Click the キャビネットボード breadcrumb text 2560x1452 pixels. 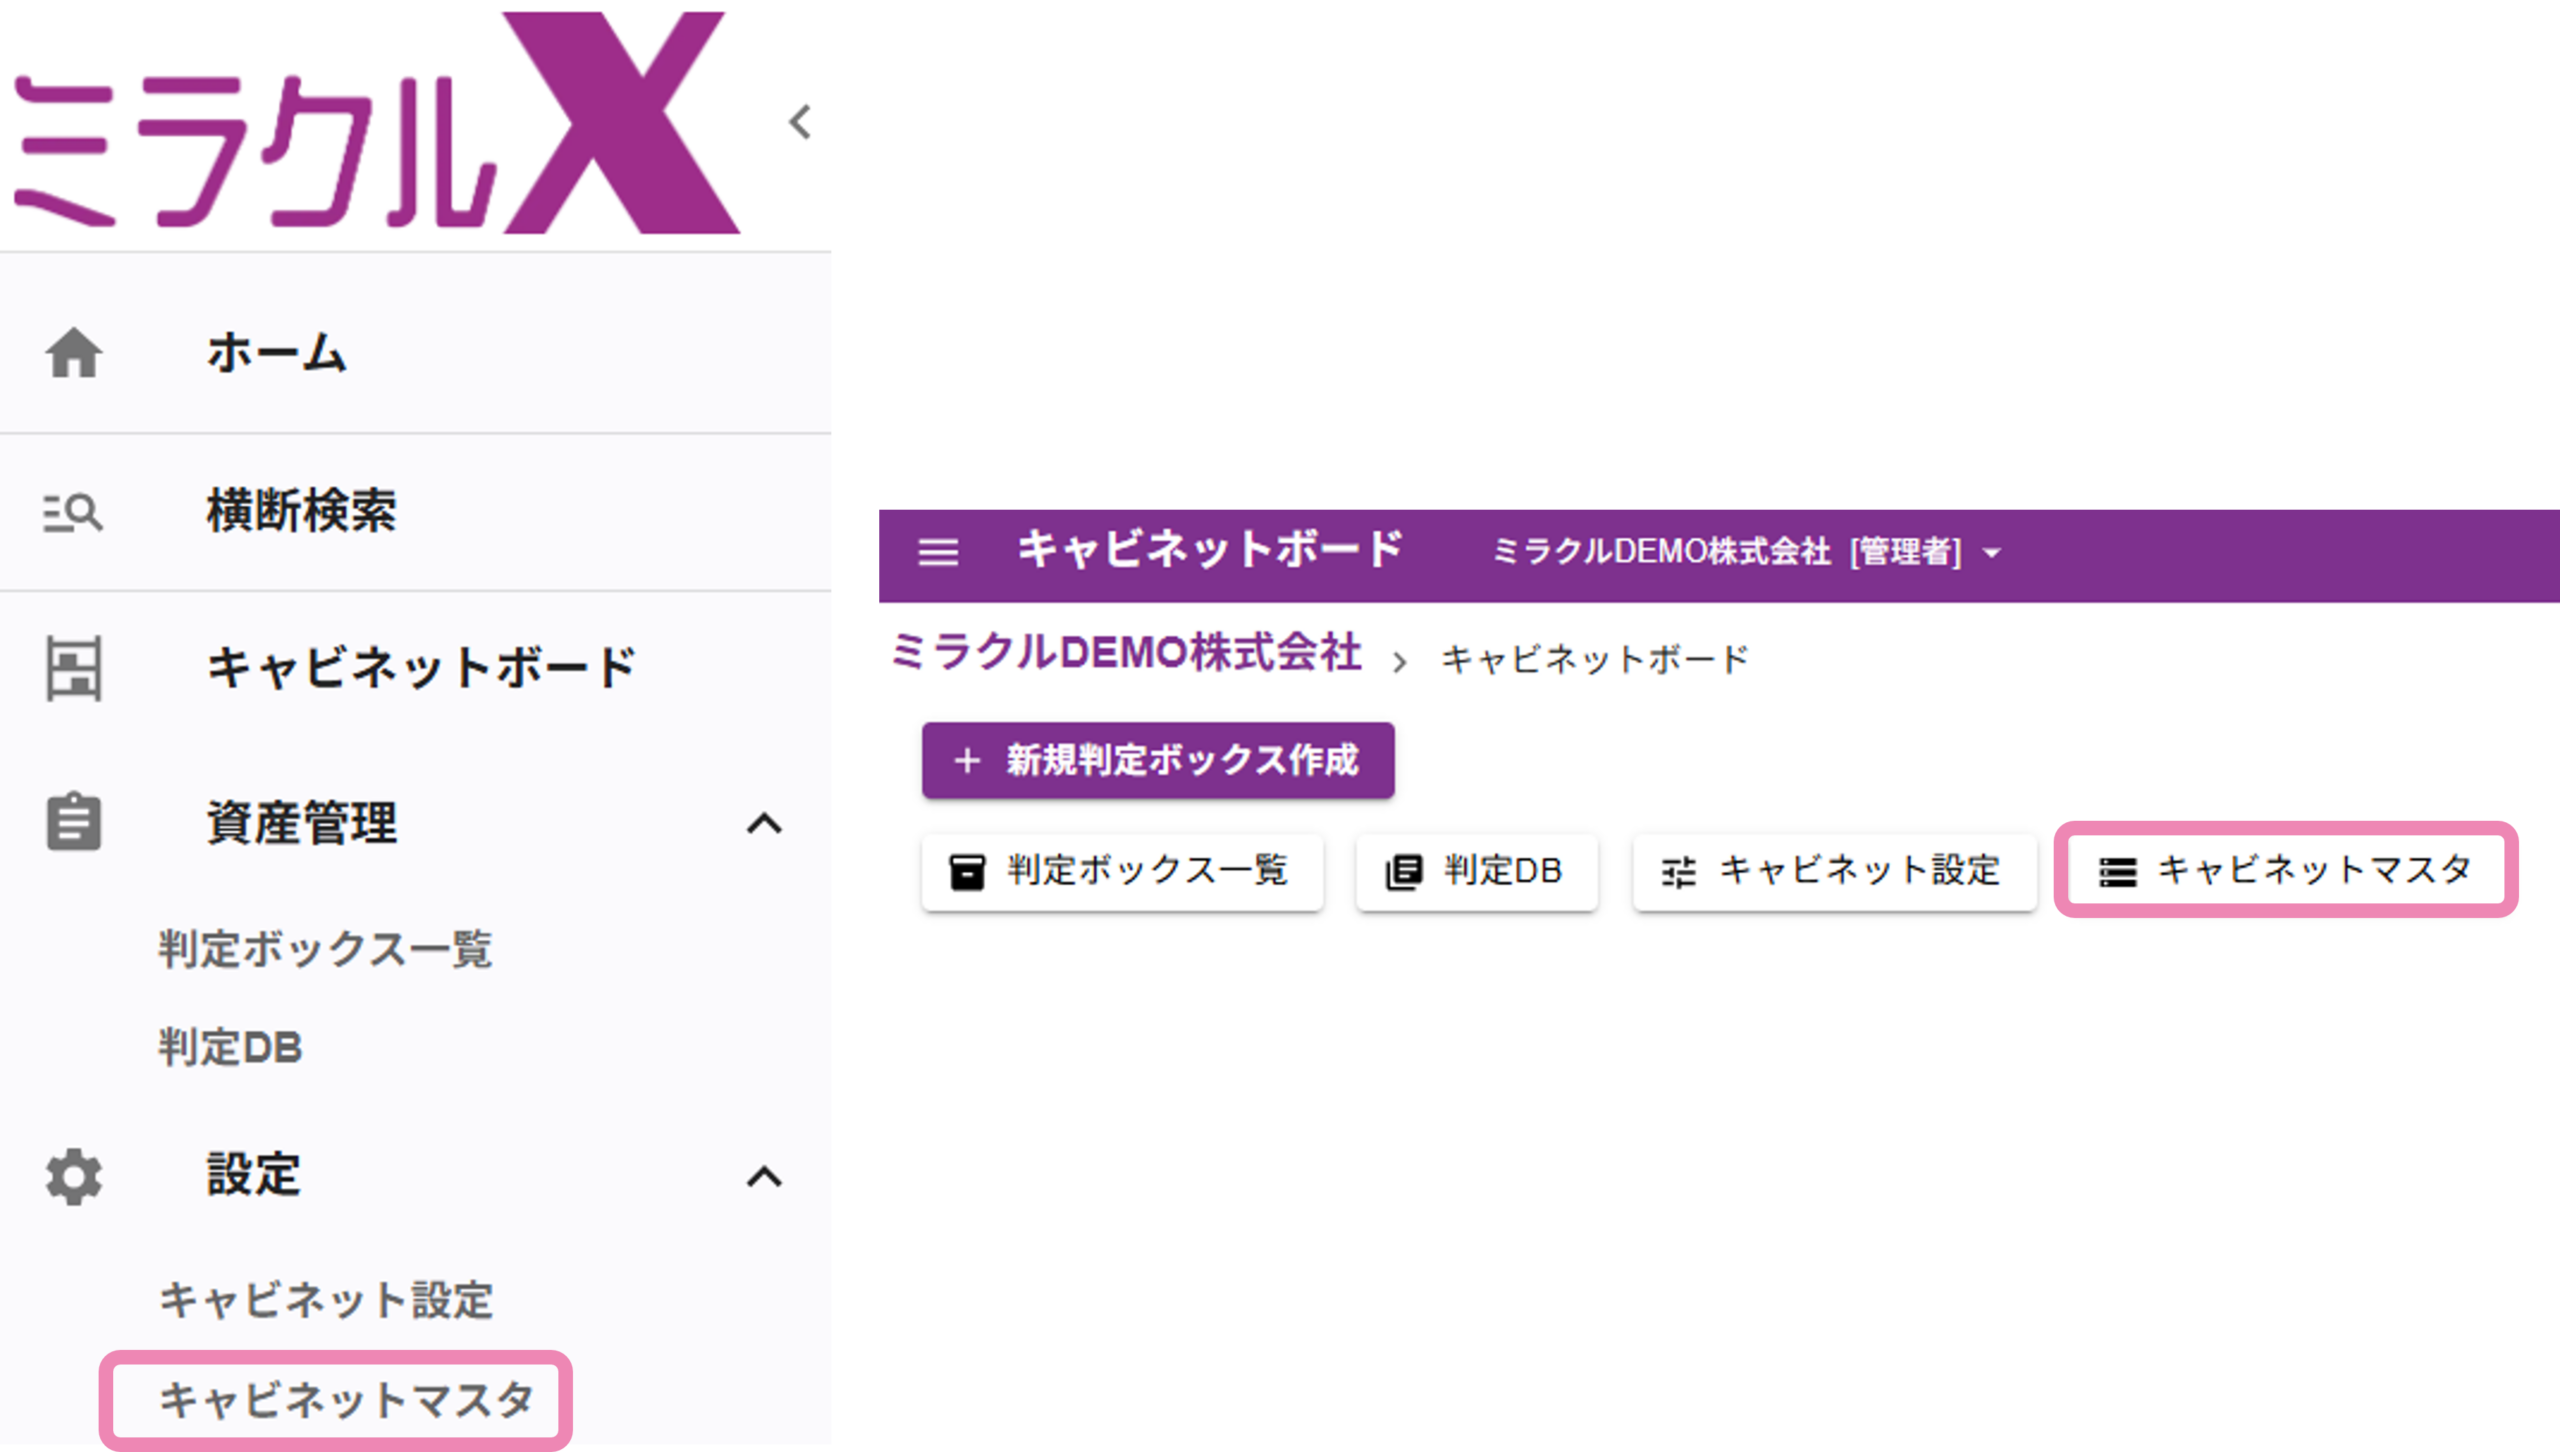click(x=1594, y=660)
